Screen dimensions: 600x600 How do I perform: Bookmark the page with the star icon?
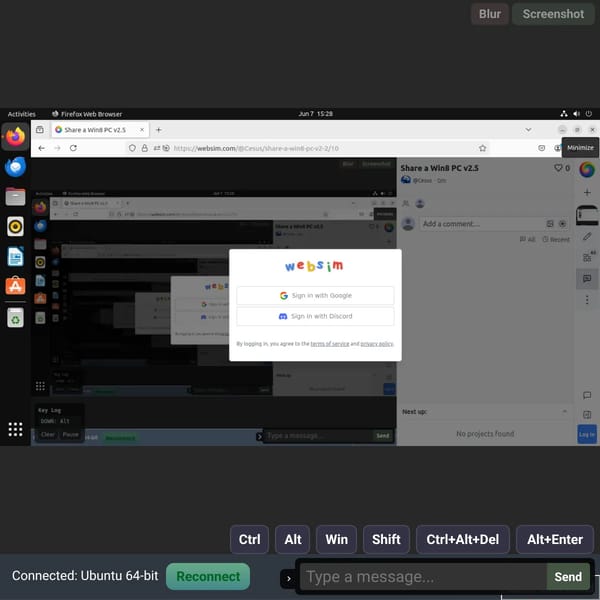483,148
